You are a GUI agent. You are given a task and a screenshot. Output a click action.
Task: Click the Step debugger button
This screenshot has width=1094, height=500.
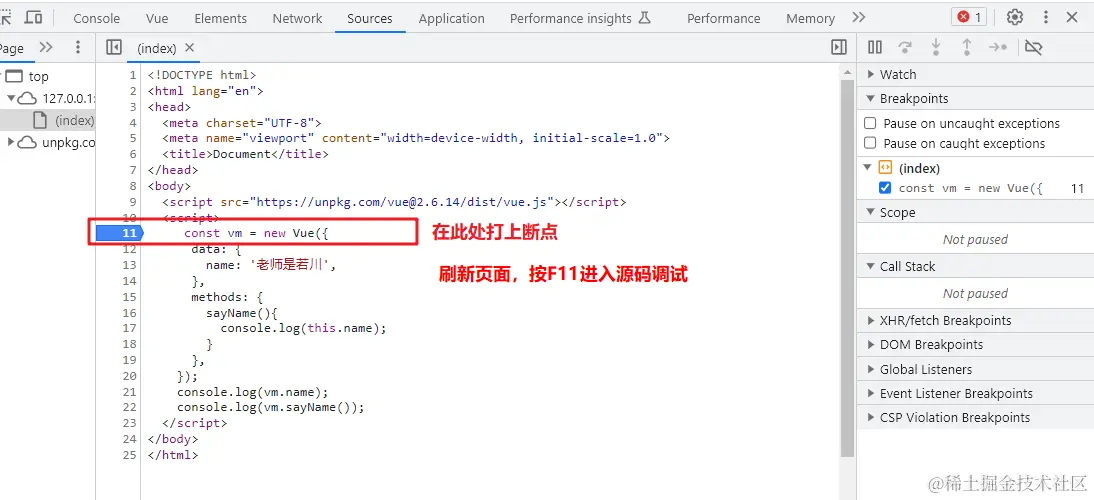coord(998,47)
